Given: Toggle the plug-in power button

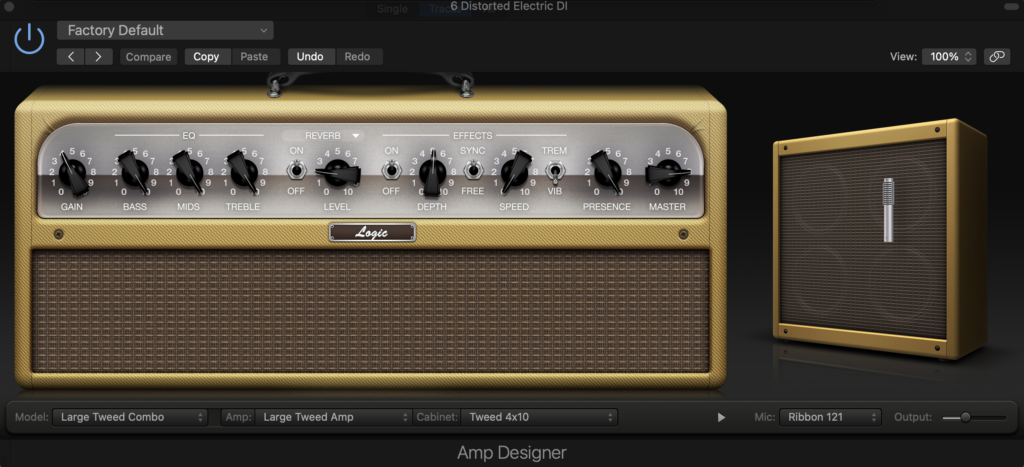Looking at the screenshot, I should coord(29,39).
